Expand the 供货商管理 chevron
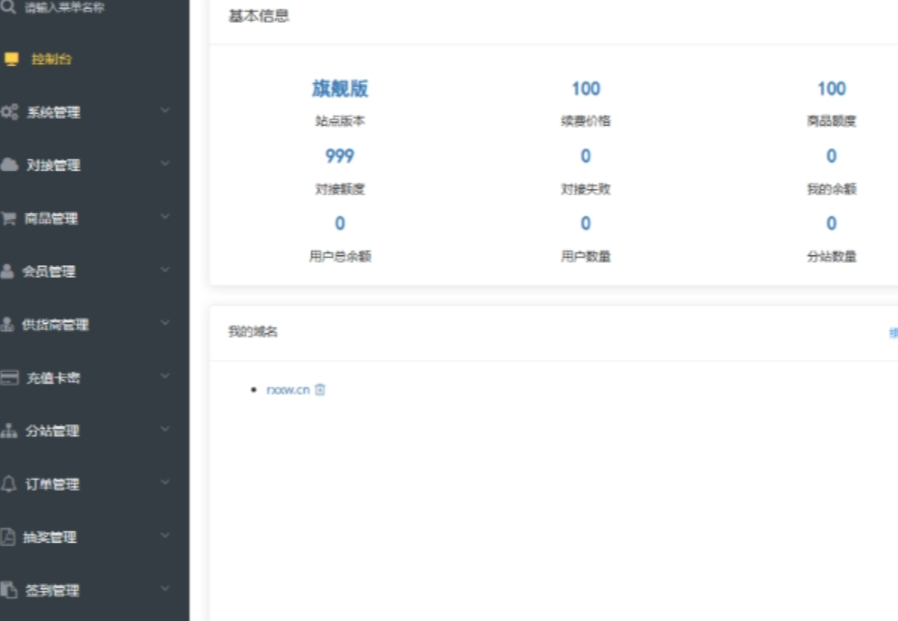898x621 pixels. [165, 323]
